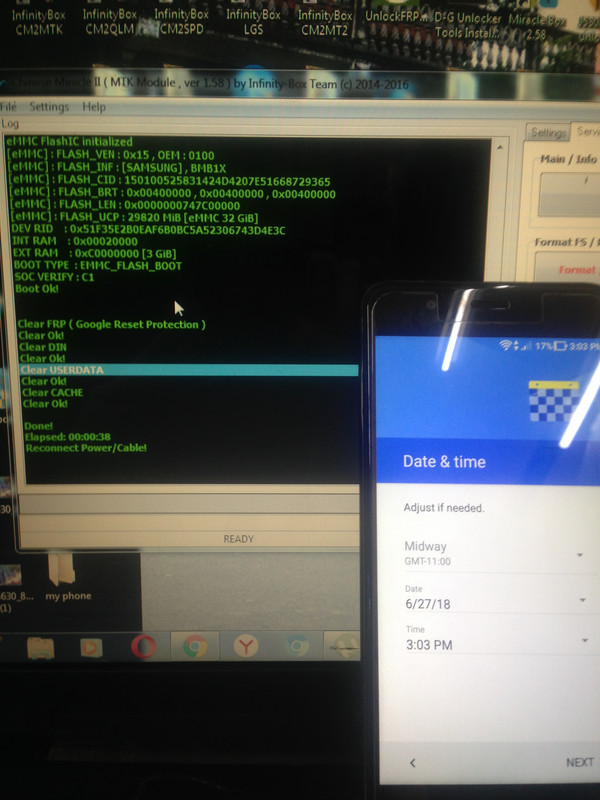
Task: Open the UnlockFRP desktop shortcut
Action: click(x=395, y=16)
